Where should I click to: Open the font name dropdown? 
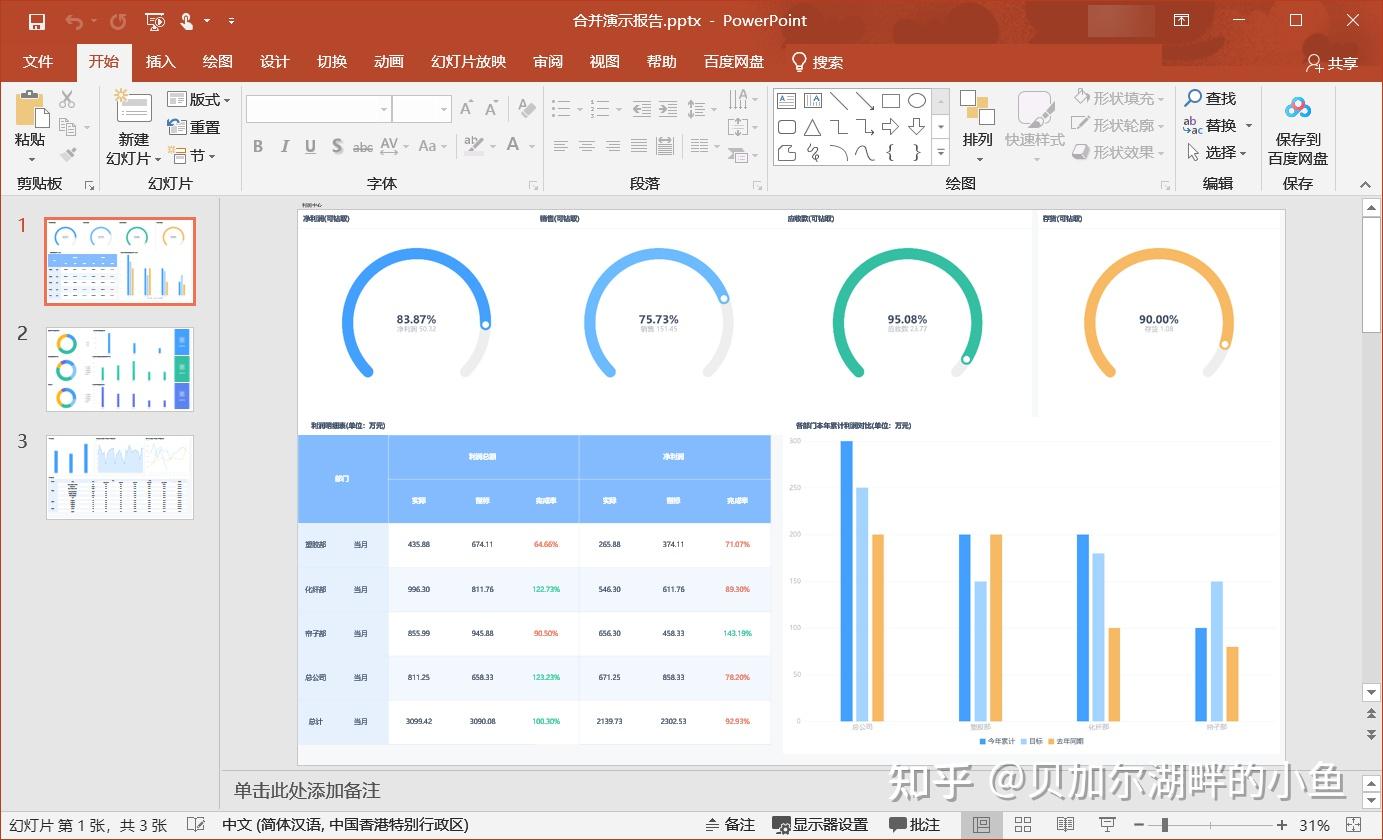click(x=384, y=108)
